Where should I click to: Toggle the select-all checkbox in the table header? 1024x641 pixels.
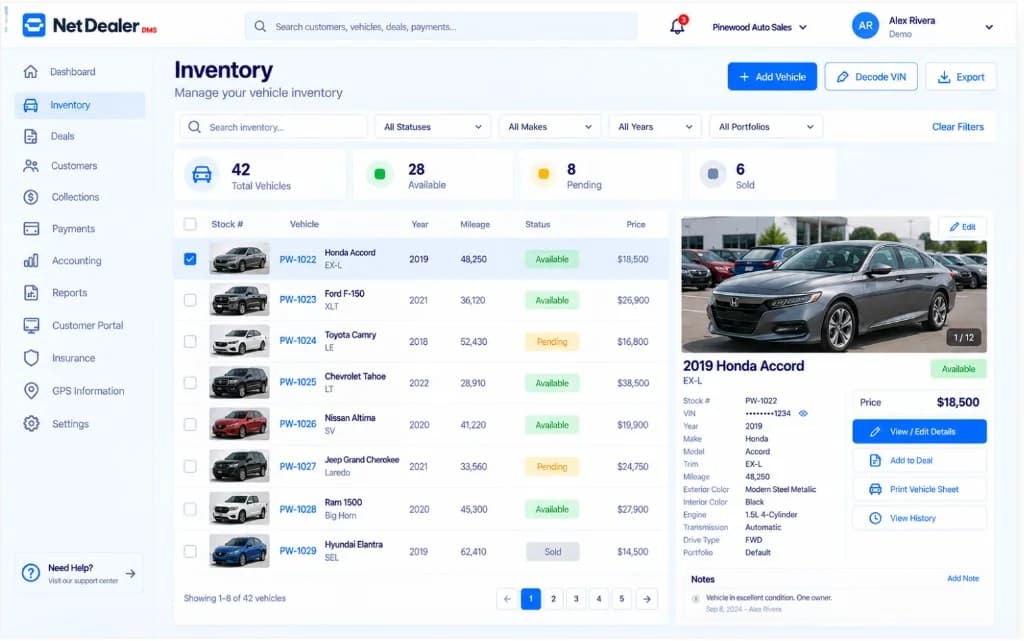[190, 224]
